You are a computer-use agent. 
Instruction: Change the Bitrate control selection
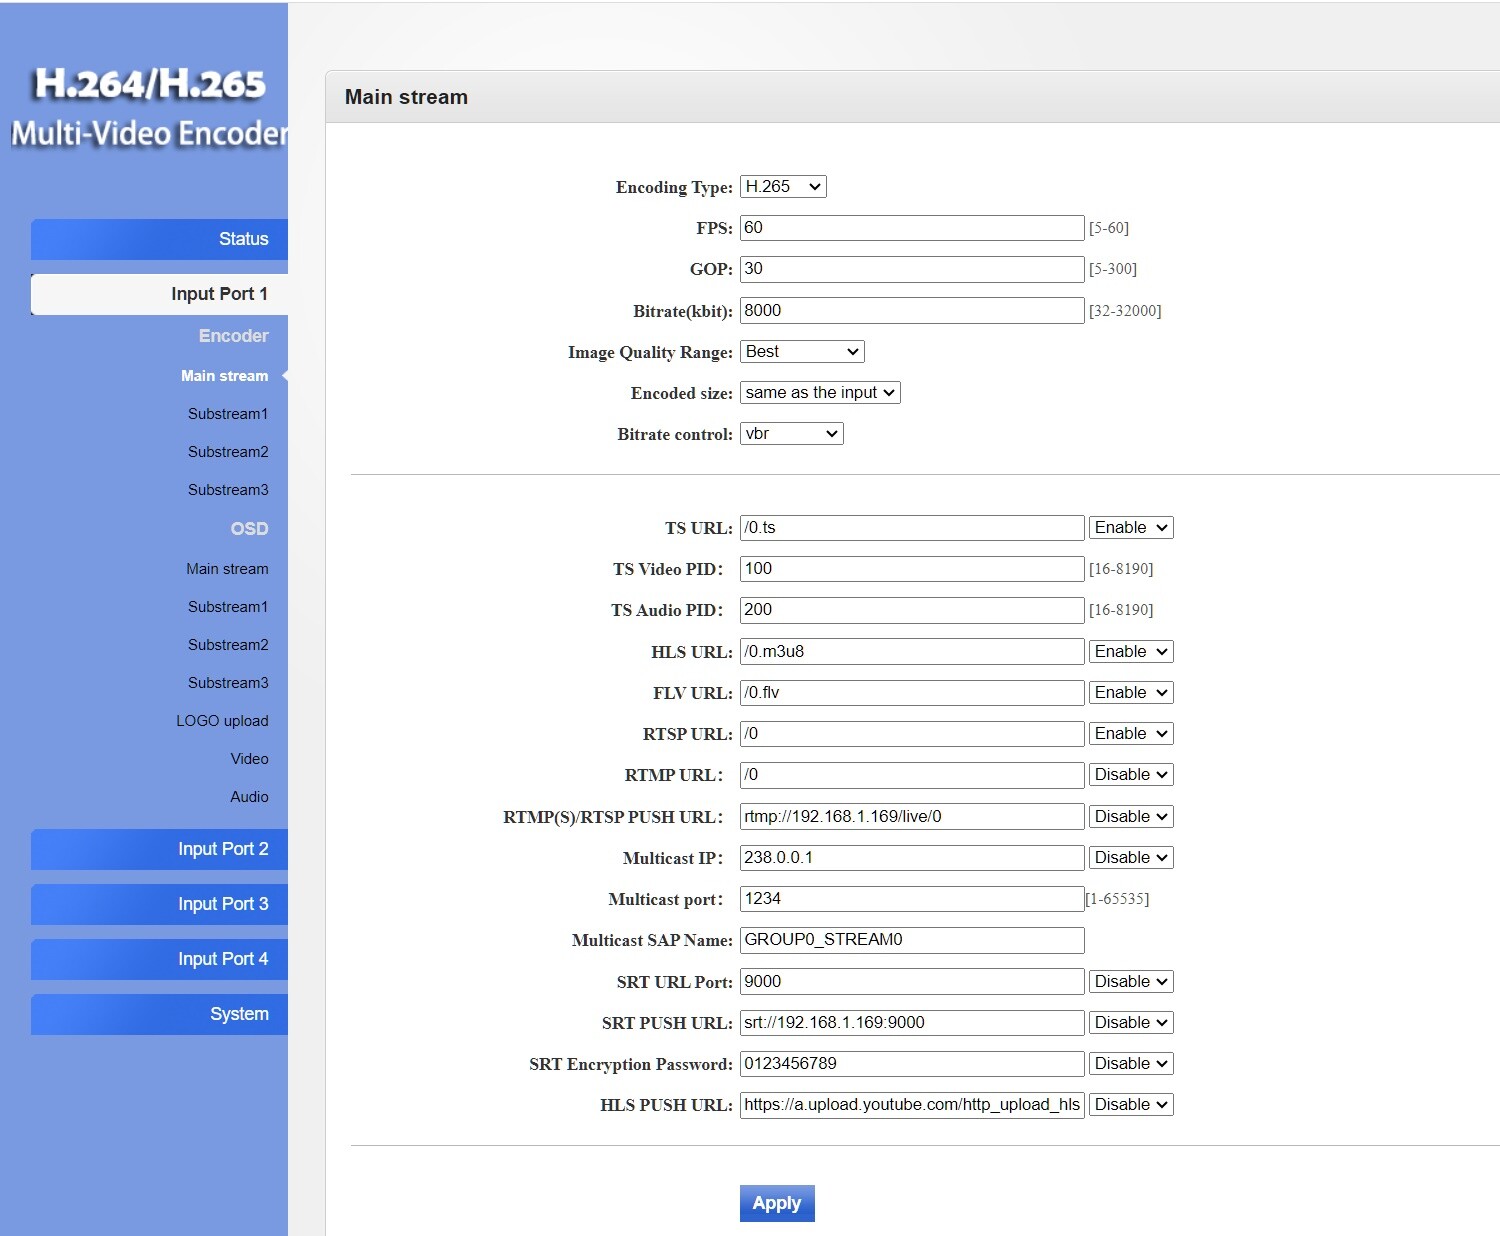tap(791, 434)
